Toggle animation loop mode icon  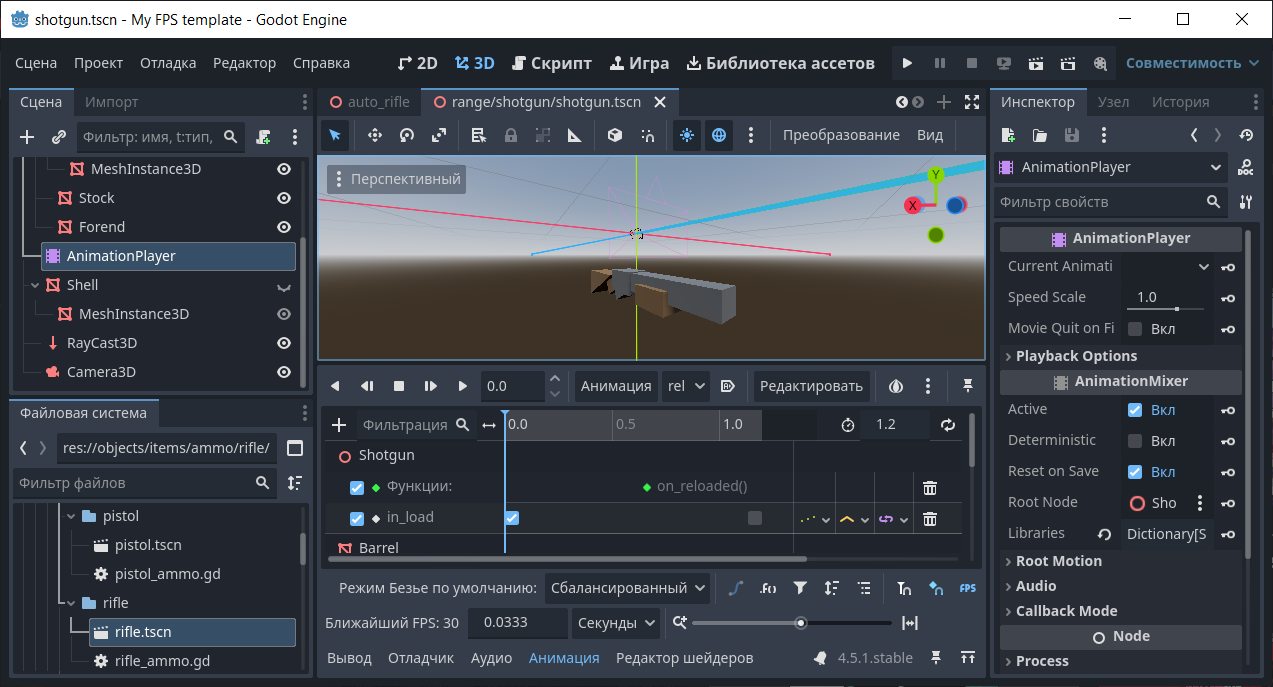[x=948, y=425]
